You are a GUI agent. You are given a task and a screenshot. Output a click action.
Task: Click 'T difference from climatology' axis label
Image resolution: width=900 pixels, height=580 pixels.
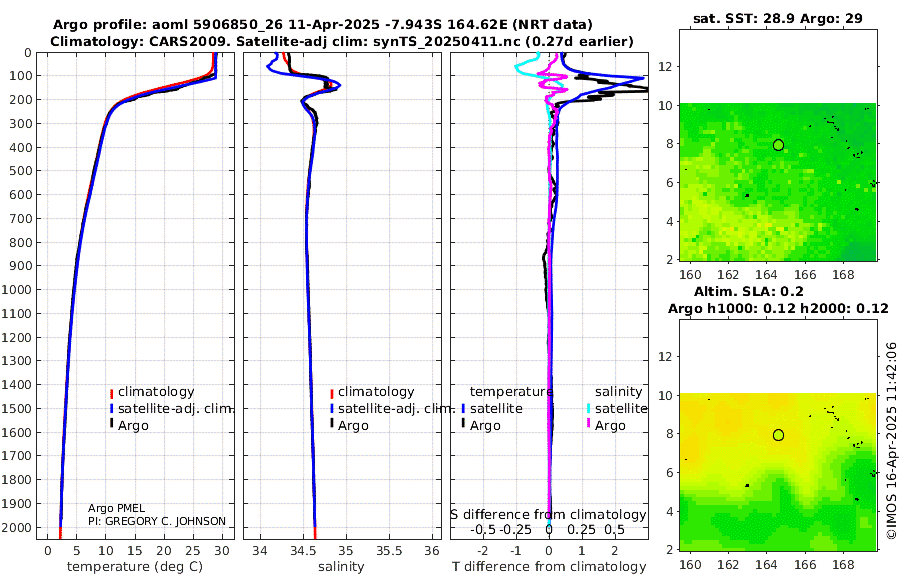549,567
